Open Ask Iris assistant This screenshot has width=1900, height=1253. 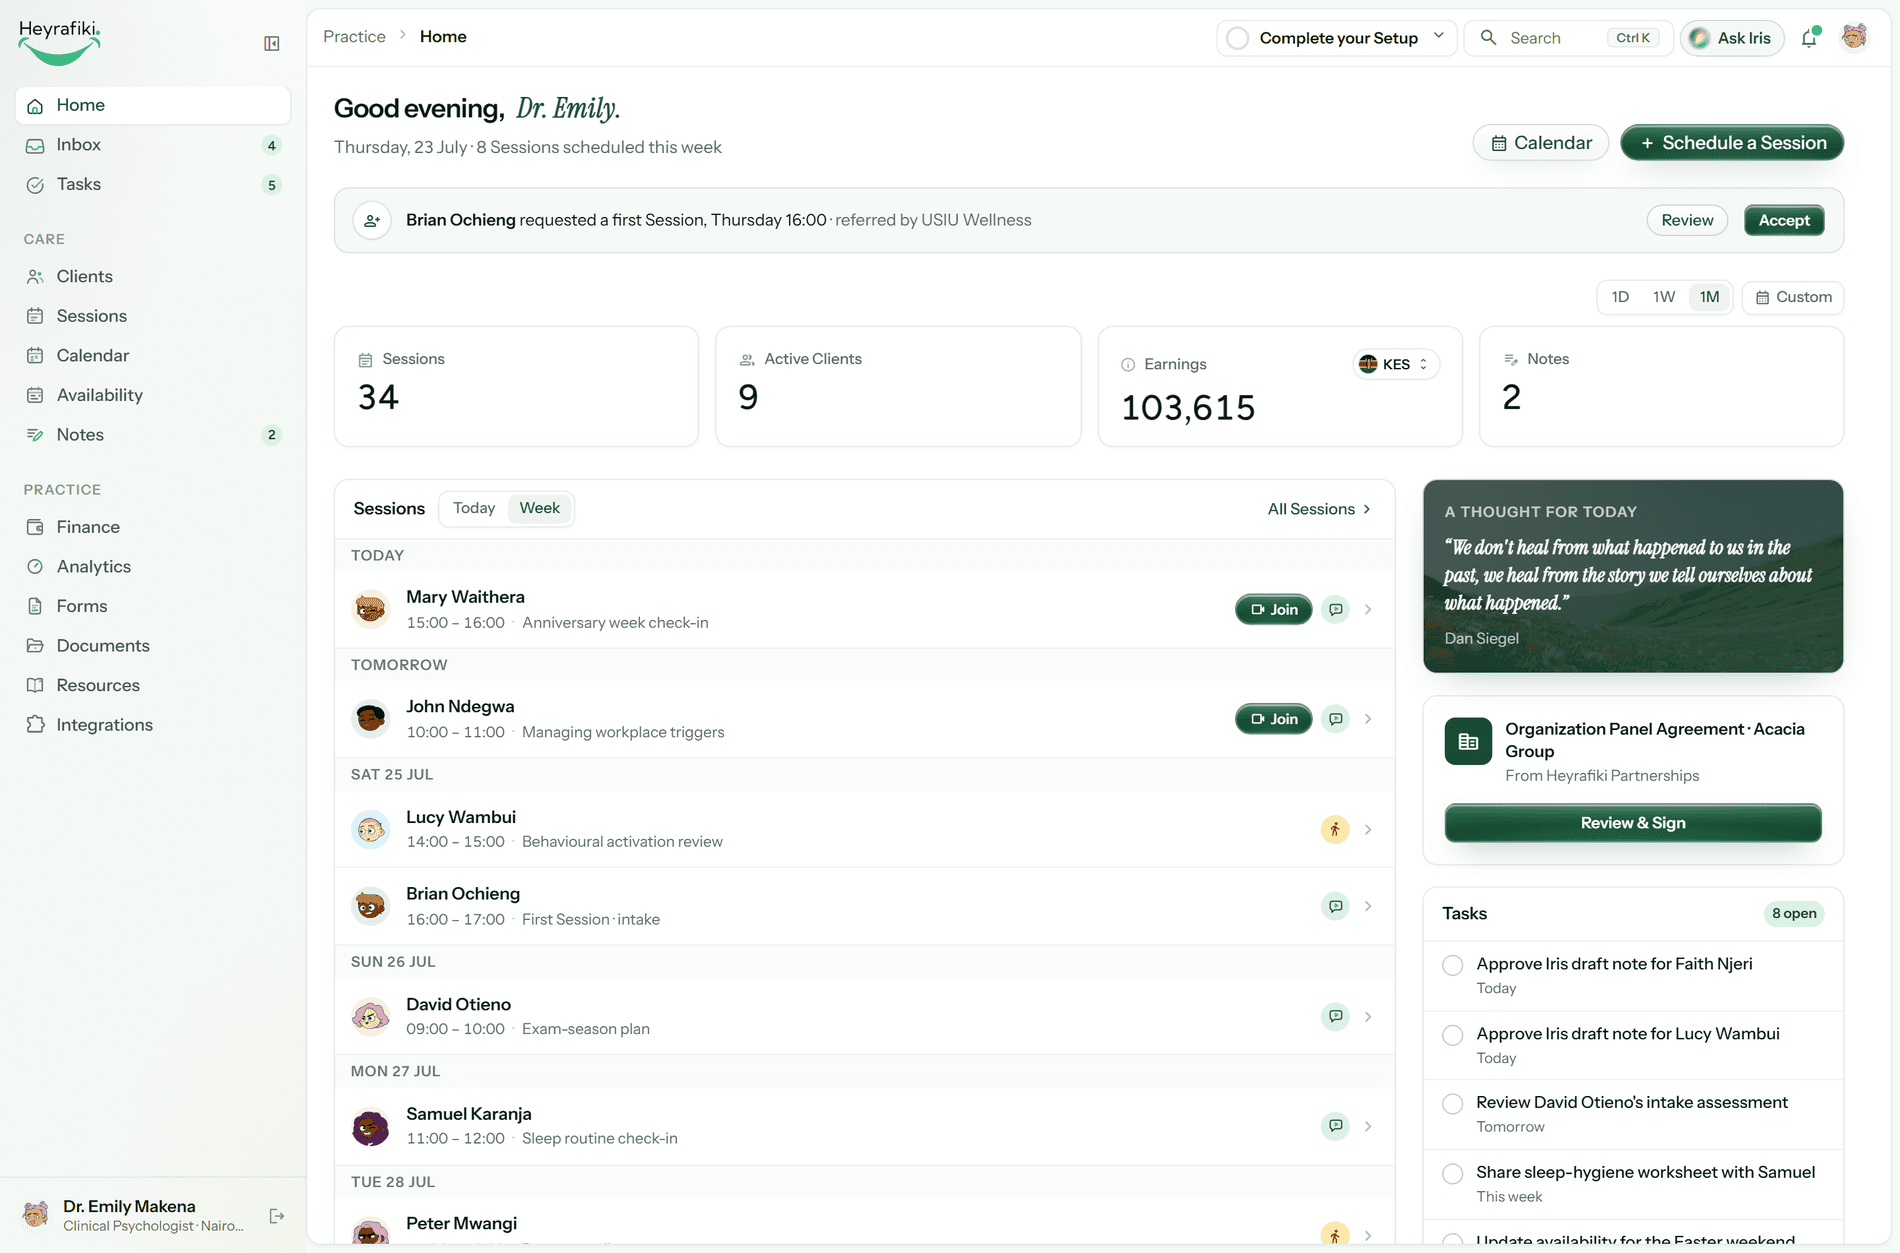1731,38
